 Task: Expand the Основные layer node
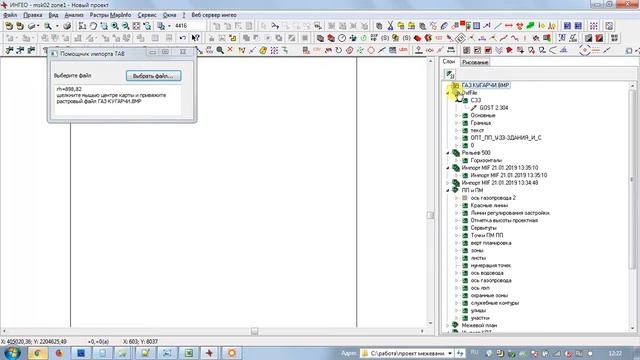(x=457, y=116)
